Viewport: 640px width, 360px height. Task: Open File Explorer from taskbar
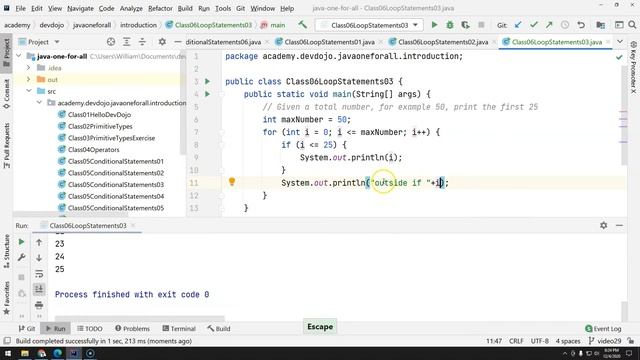coord(25,353)
